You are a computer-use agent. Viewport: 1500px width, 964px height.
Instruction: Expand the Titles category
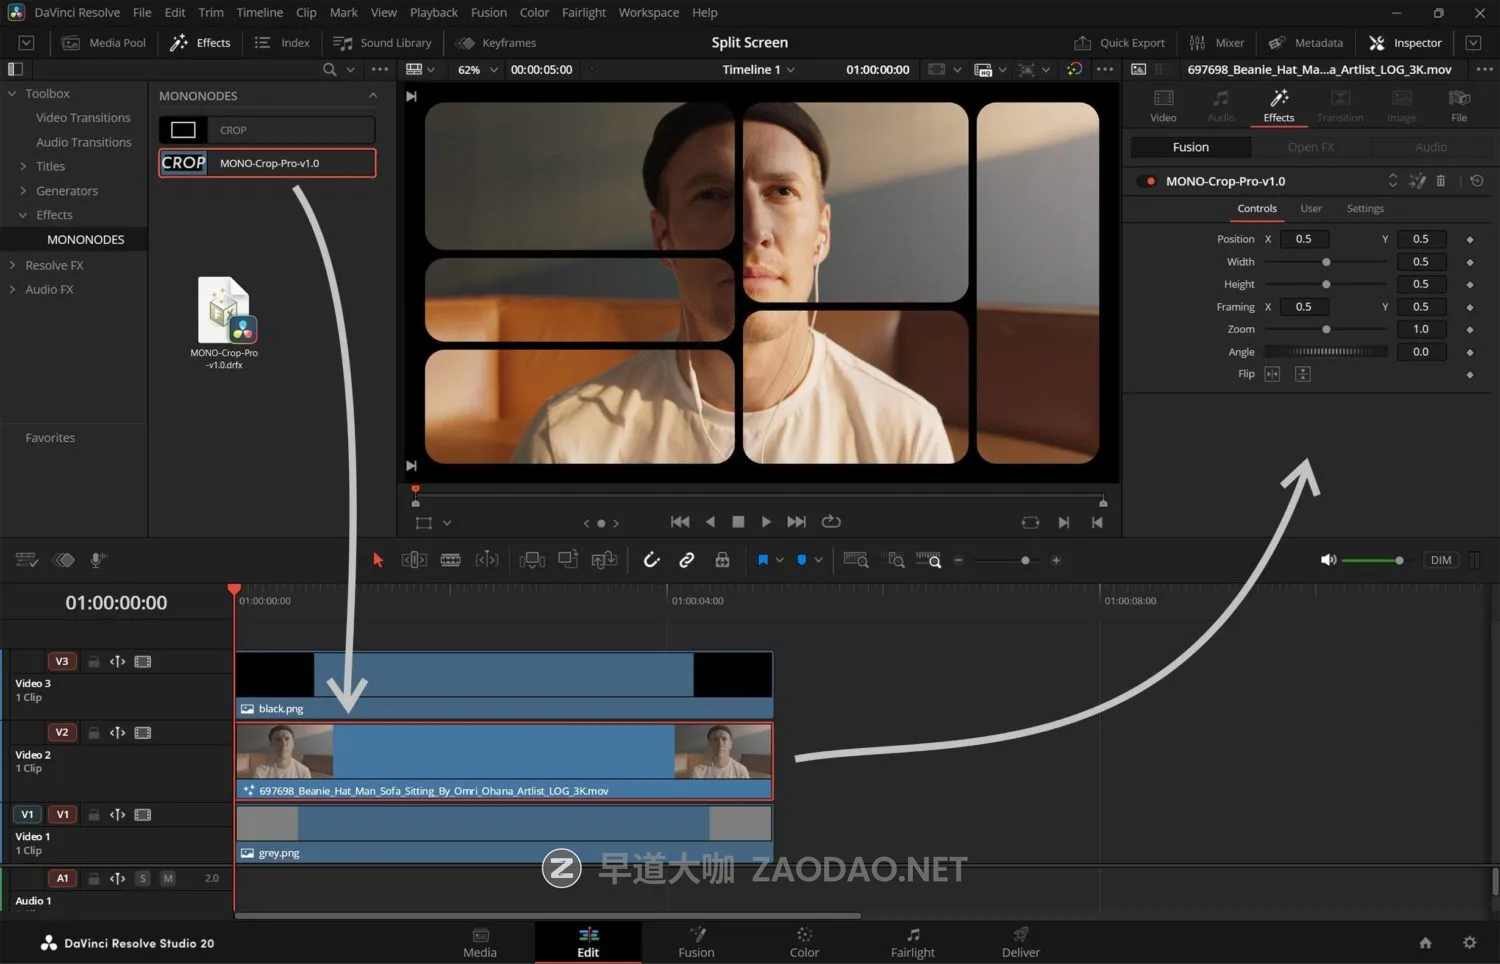23,166
